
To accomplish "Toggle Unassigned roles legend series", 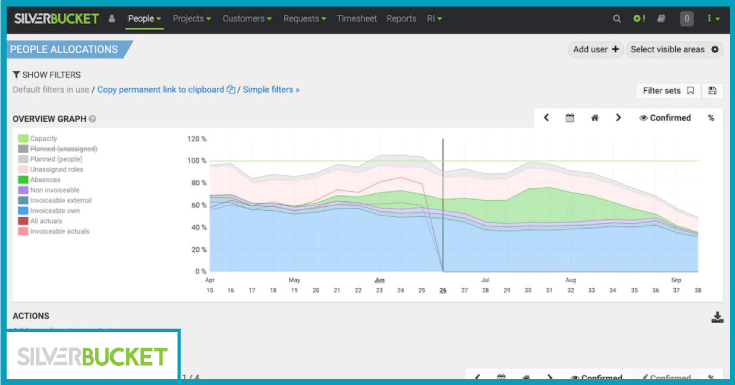I will pos(51,169).
